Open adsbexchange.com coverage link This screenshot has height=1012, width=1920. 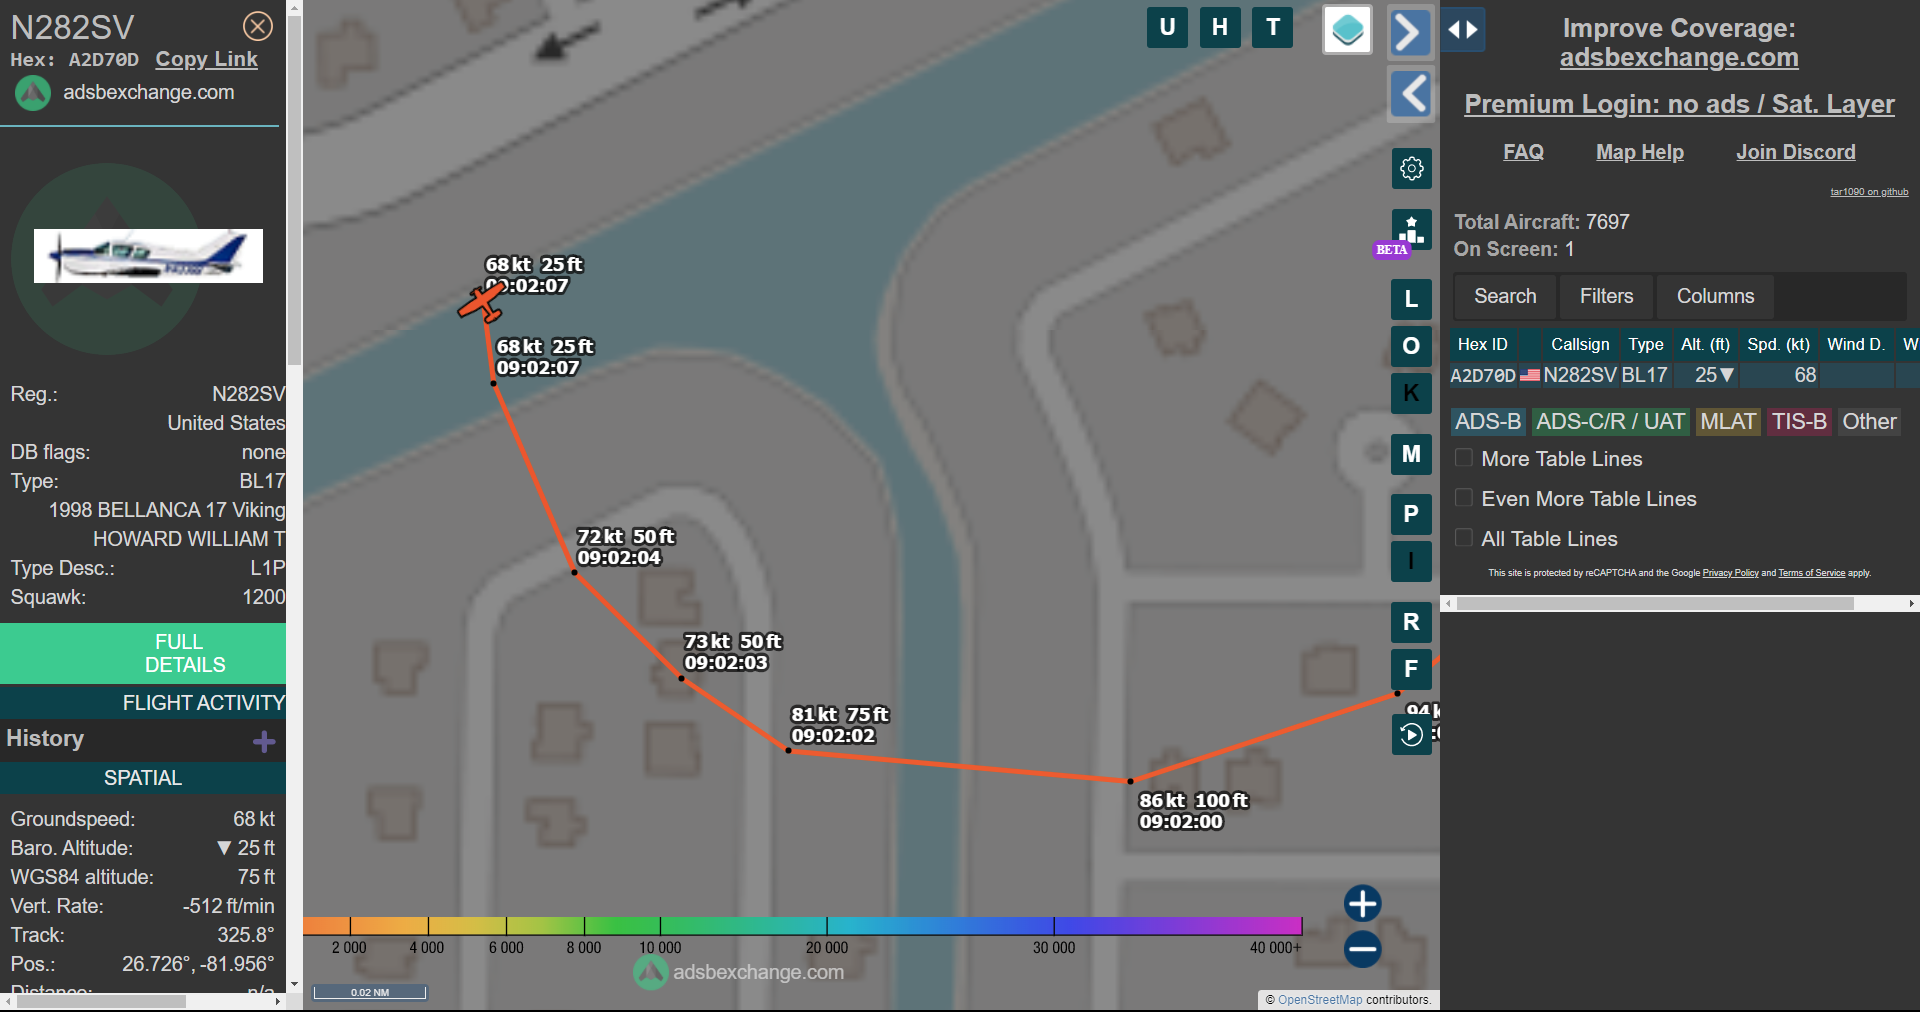click(1679, 58)
